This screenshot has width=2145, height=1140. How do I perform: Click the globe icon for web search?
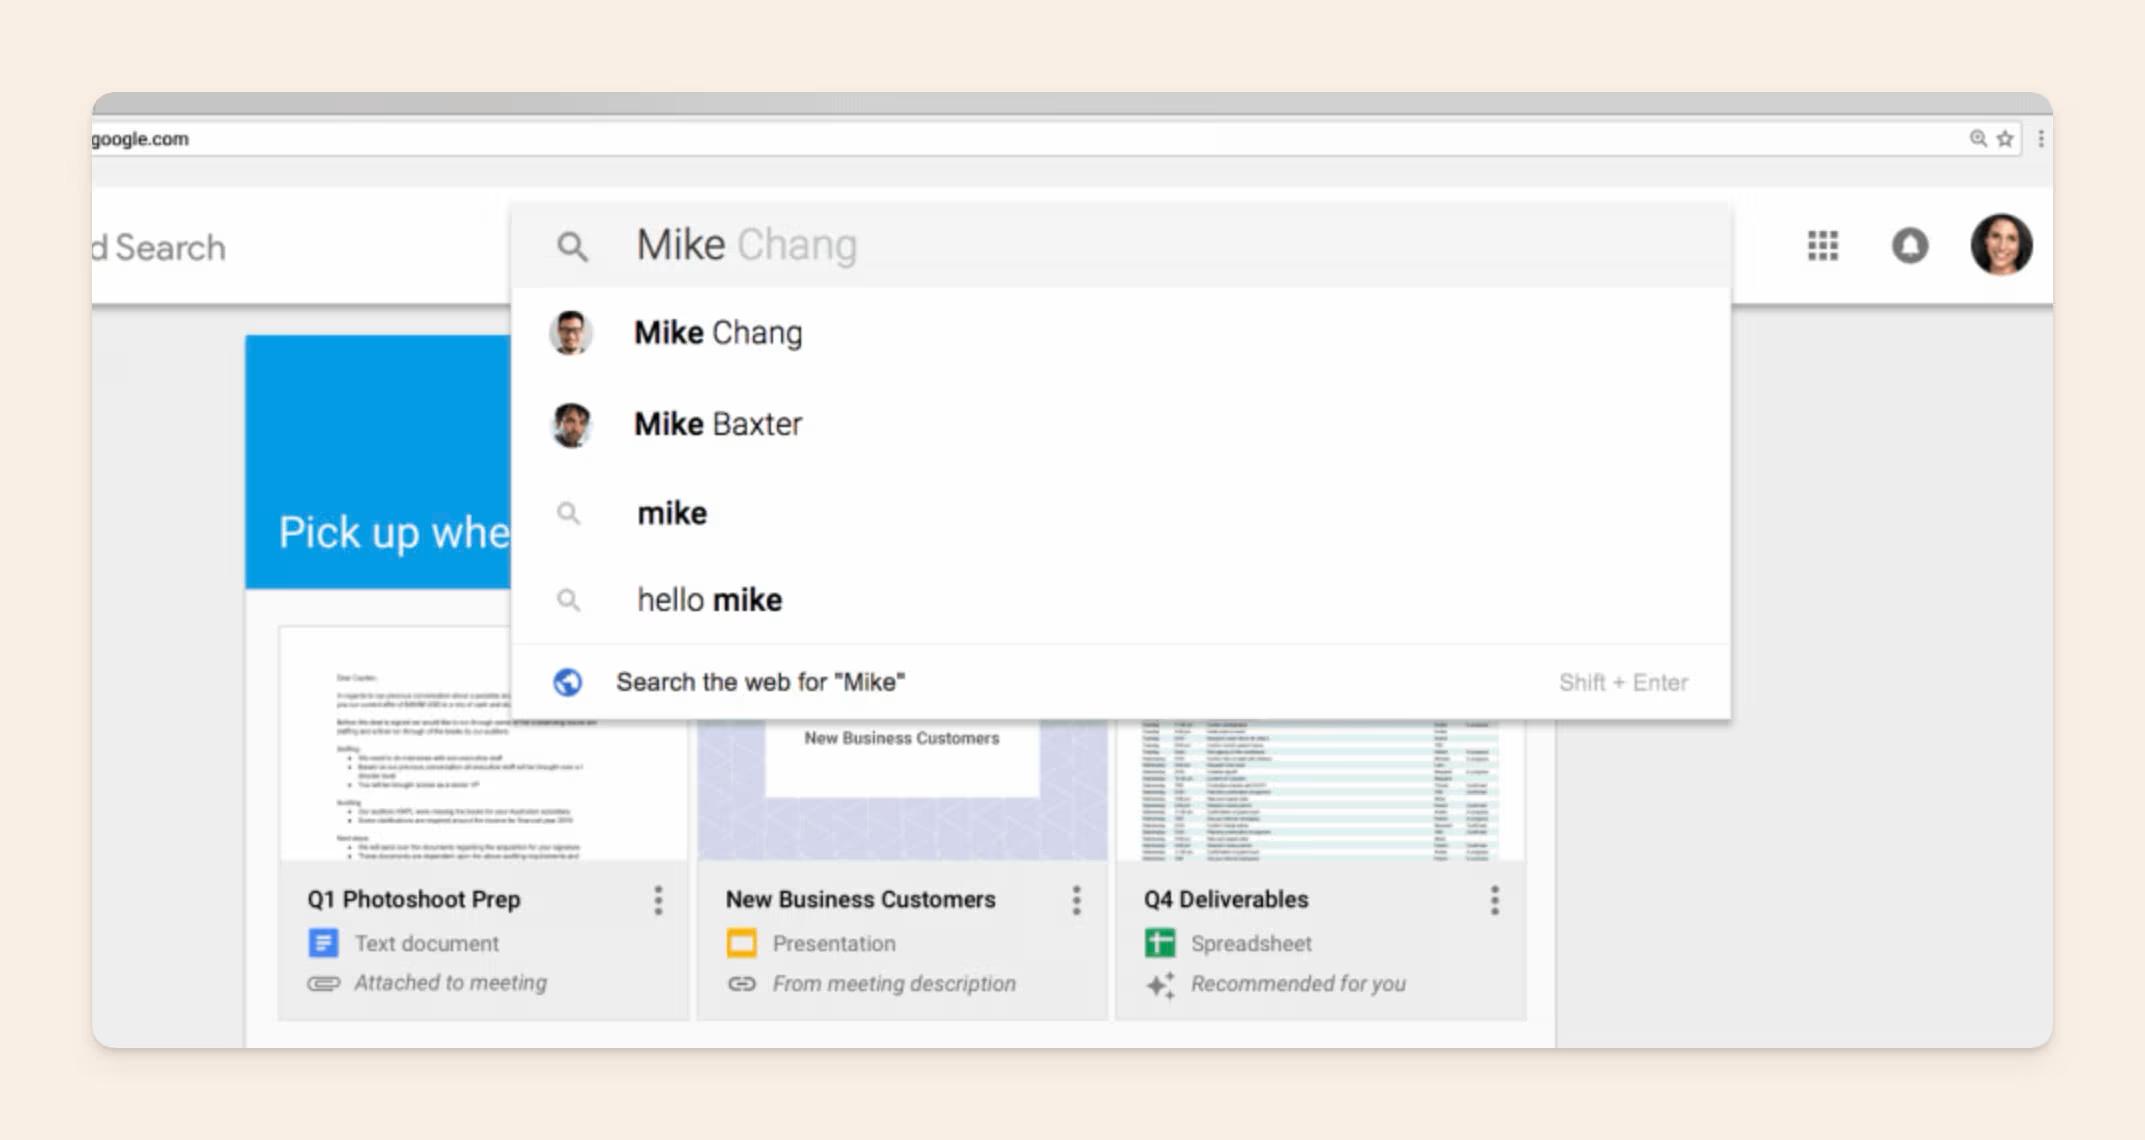click(x=568, y=682)
